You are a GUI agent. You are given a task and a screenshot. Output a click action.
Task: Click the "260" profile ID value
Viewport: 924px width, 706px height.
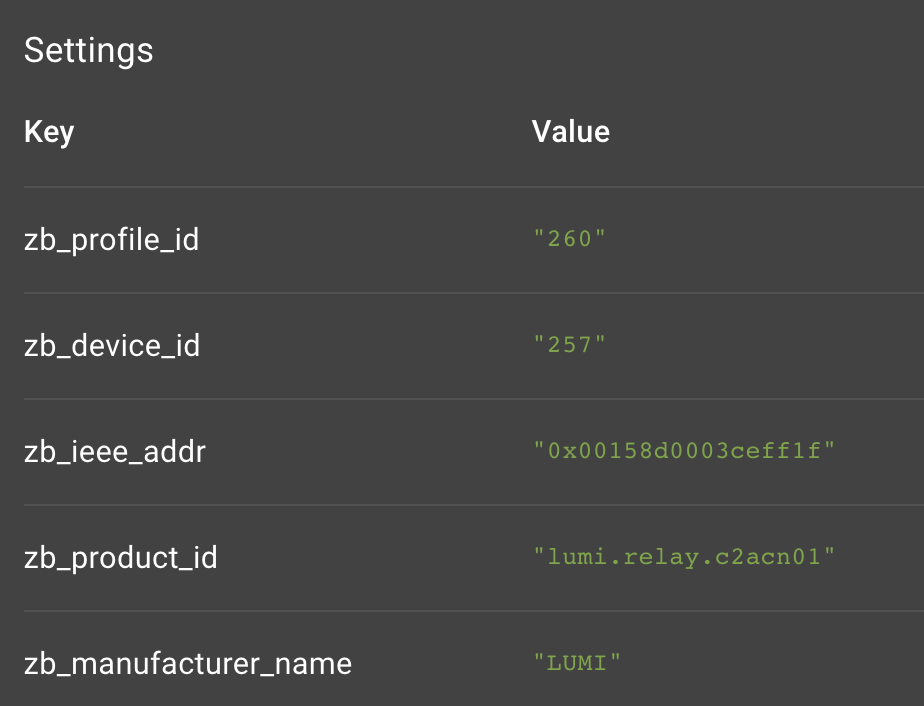pos(570,240)
